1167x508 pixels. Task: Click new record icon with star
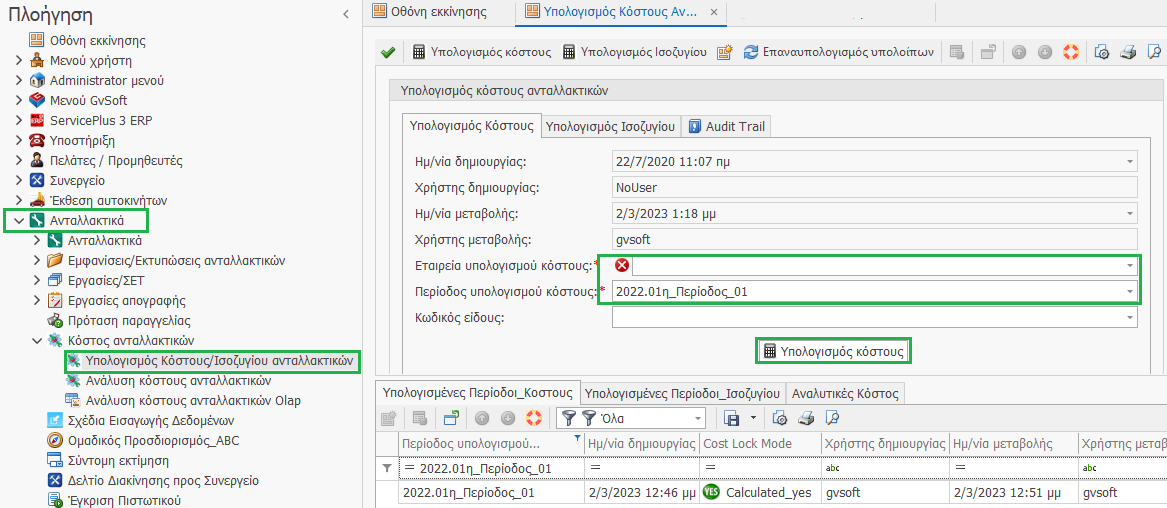(x=725, y=52)
